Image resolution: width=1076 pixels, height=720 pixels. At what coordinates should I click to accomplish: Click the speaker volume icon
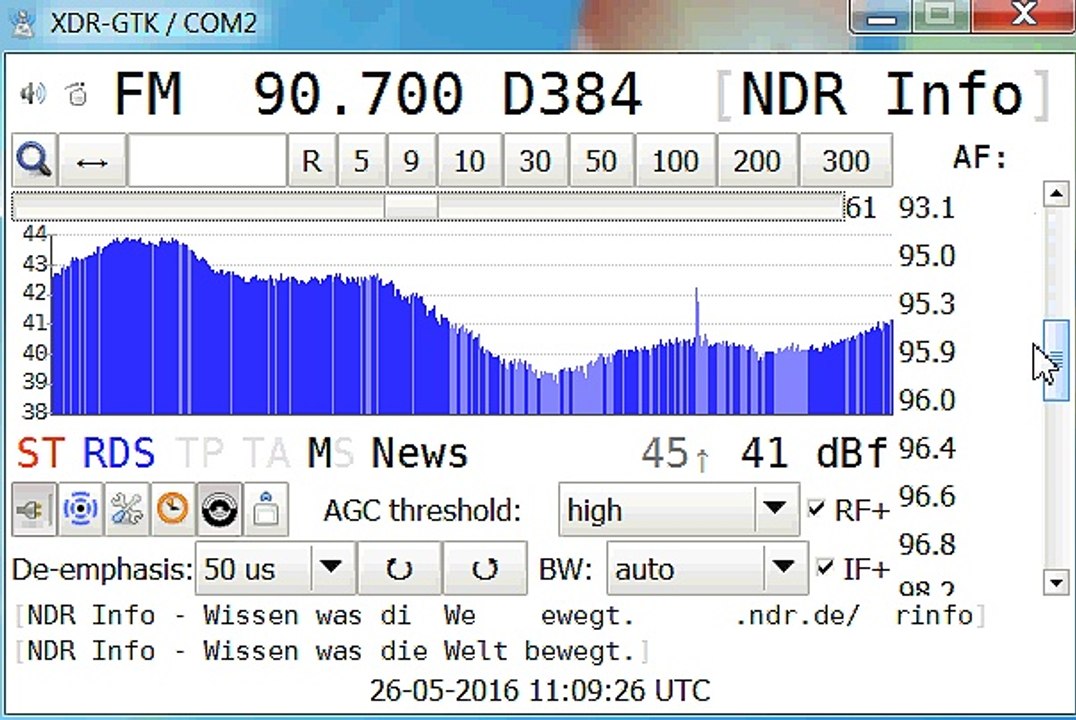pyautogui.click(x=32, y=93)
